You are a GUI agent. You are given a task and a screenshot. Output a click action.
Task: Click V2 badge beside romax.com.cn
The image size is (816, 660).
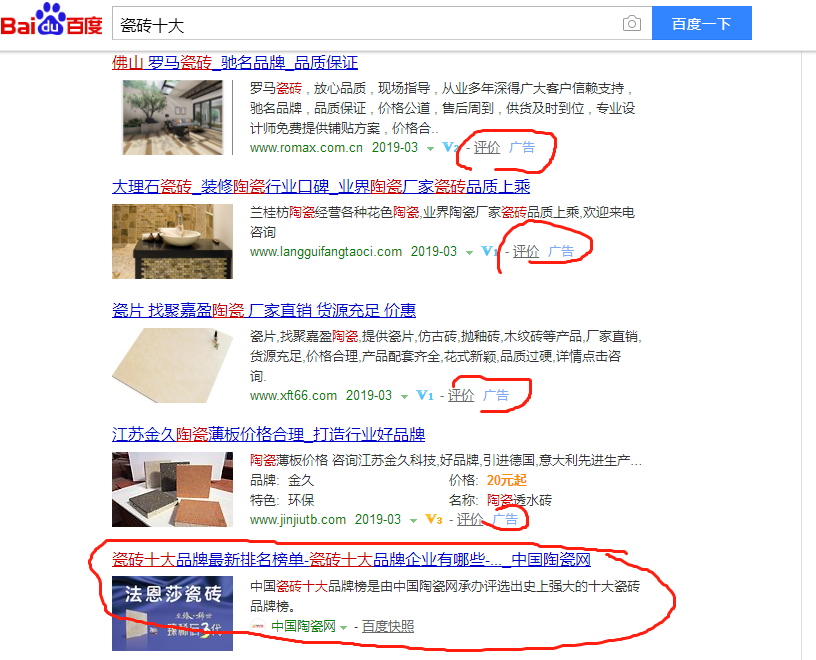pyautogui.click(x=450, y=148)
